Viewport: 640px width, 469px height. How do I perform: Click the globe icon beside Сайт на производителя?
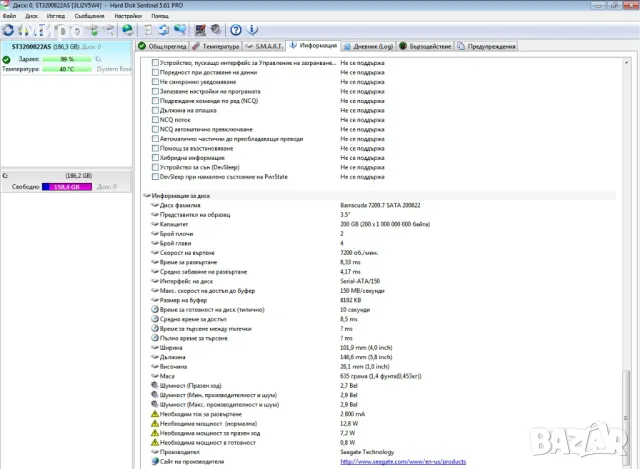(x=154, y=461)
